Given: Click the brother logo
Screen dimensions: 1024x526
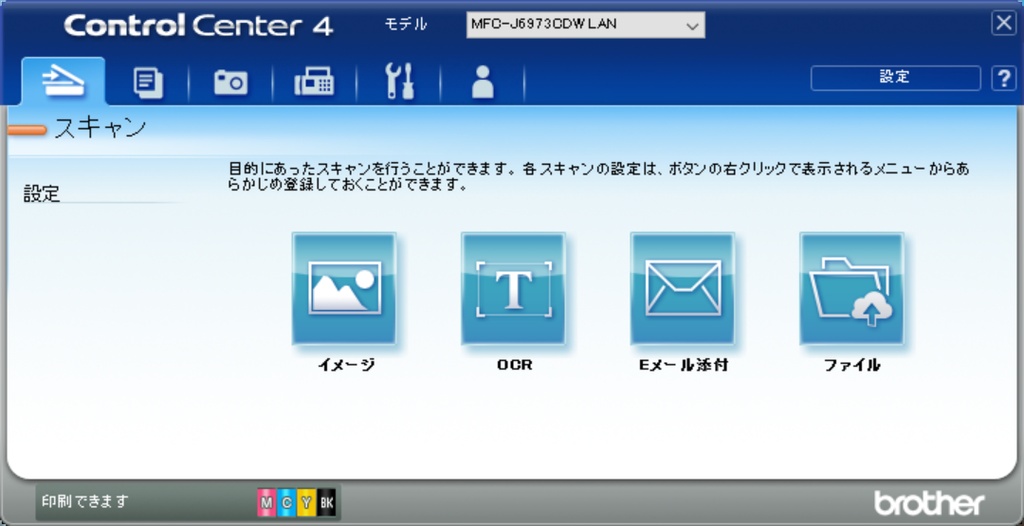Looking at the screenshot, I should [x=929, y=502].
